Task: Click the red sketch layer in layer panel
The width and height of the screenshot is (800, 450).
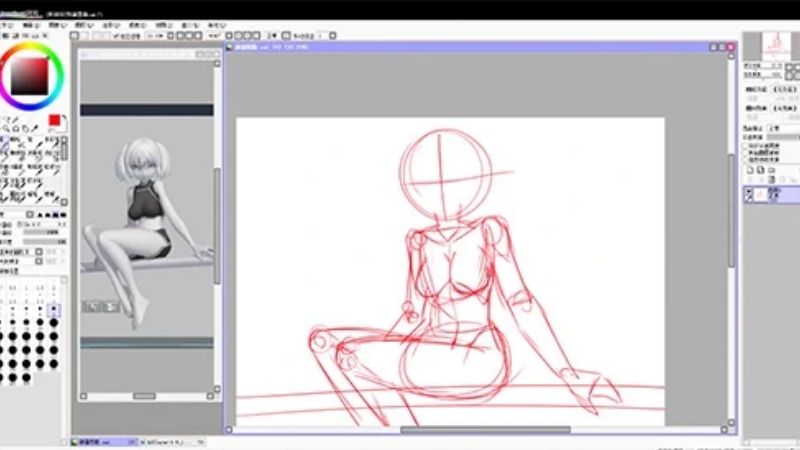Action: [770, 194]
